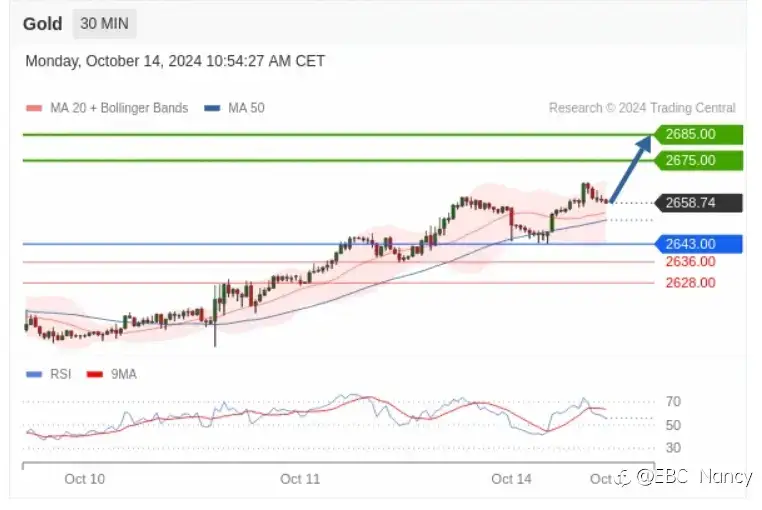Click the RSI legend label
Screen dimensions: 762x510
point(61,374)
